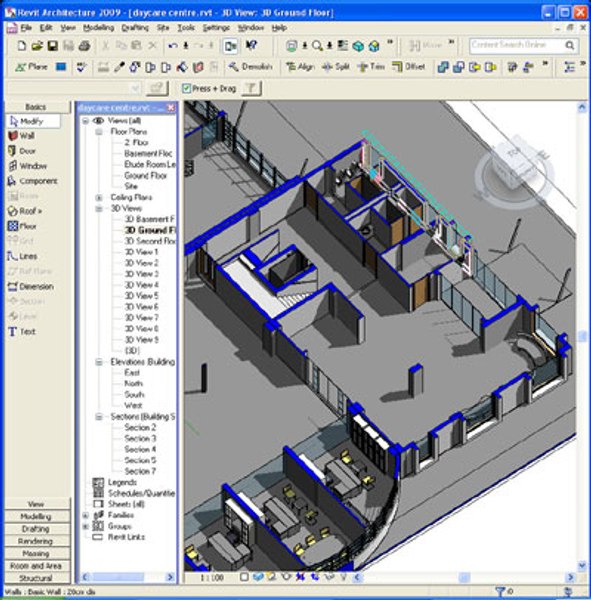Click the Open folder icon
Screen dimensions: 591x600
coord(37,46)
